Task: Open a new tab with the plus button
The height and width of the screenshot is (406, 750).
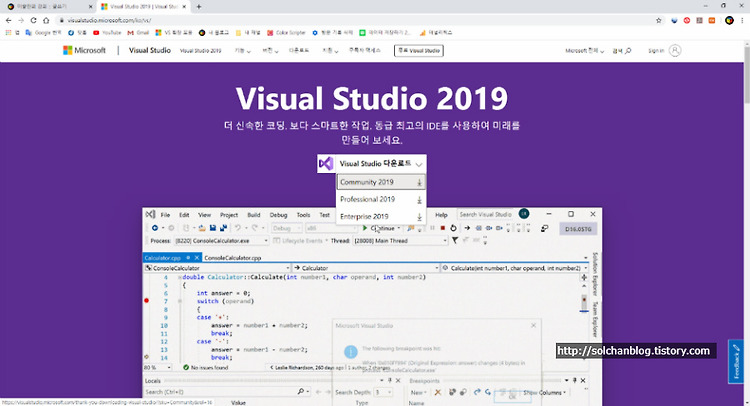Action: coord(199,7)
